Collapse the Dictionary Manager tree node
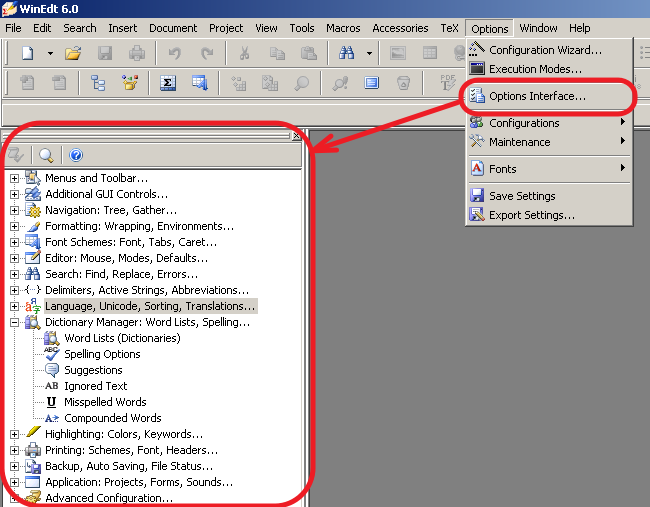Image resolution: width=650 pixels, height=507 pixels. coord(15,322)
